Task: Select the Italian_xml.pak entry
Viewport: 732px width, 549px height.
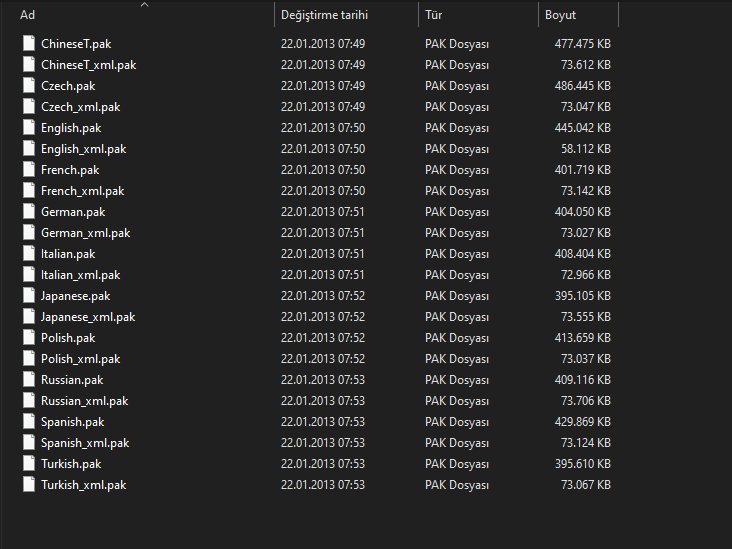Action: click(x=80, y=275)
